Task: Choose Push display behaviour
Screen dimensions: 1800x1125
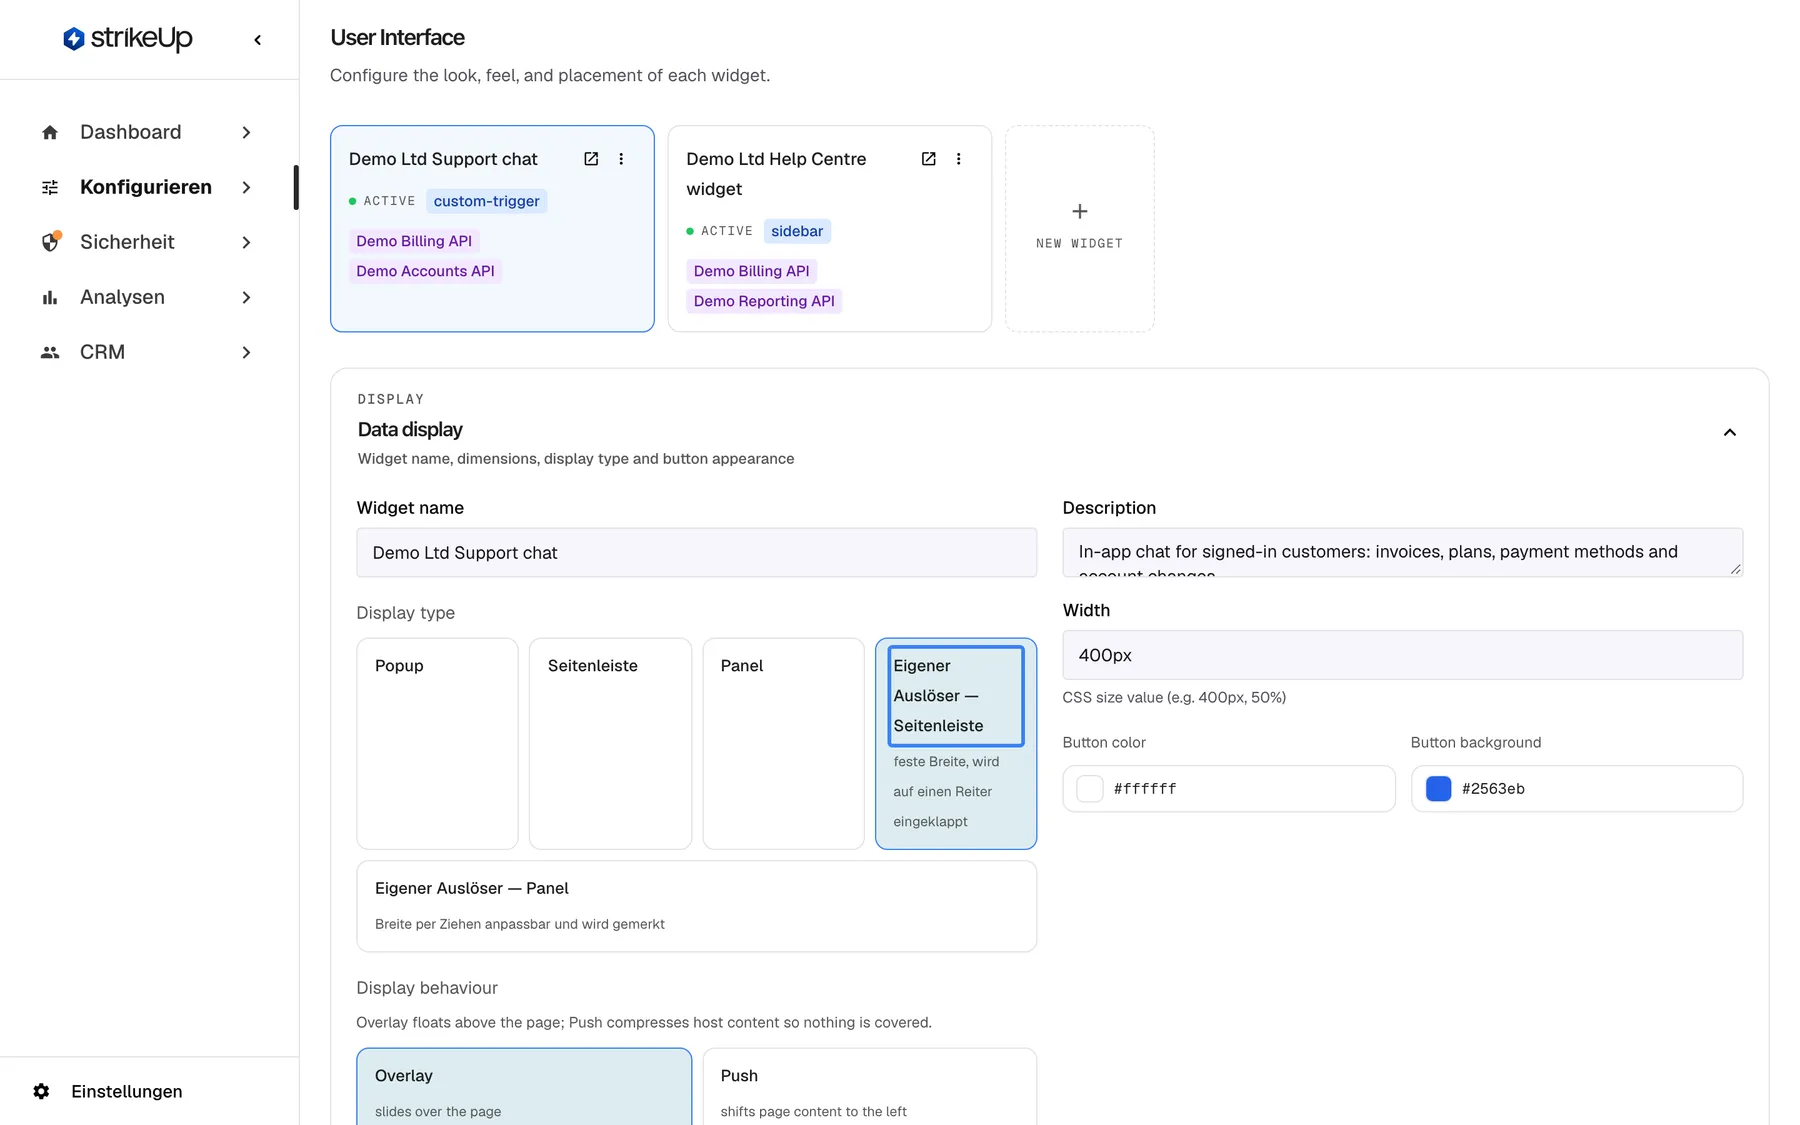Action: point(870,1087)
